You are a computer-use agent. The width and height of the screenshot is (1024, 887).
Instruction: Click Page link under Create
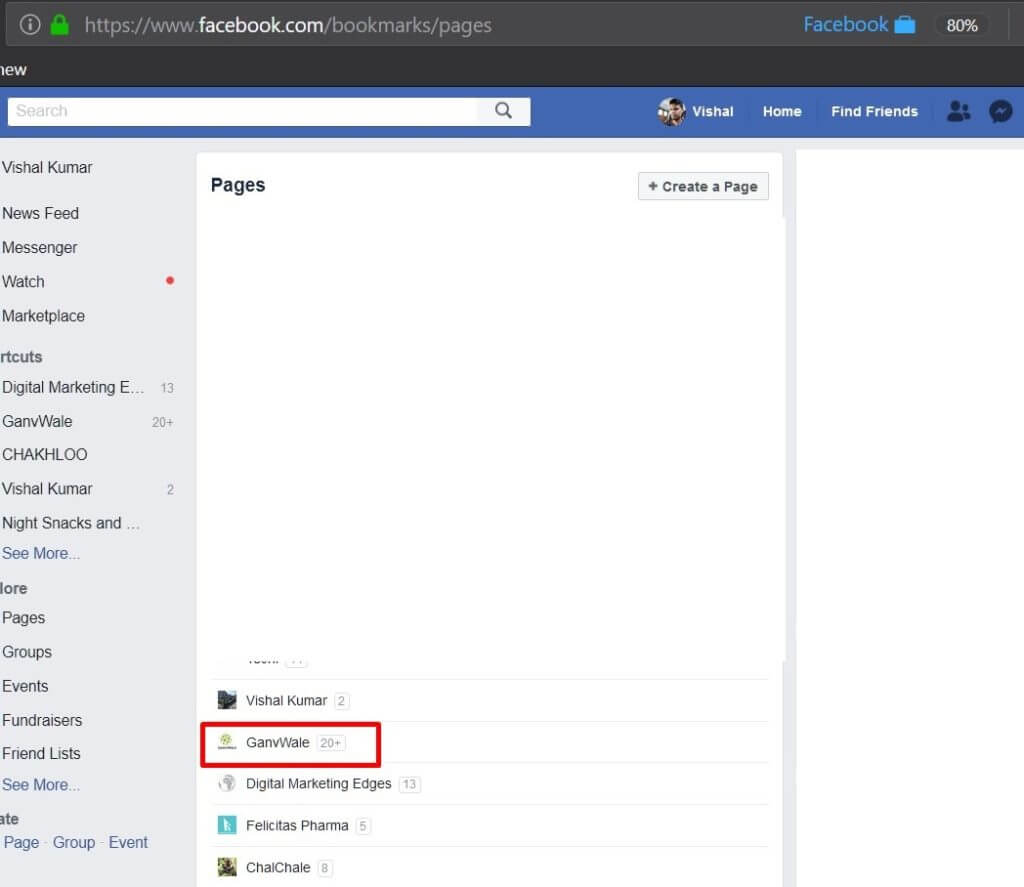[22, 843]
